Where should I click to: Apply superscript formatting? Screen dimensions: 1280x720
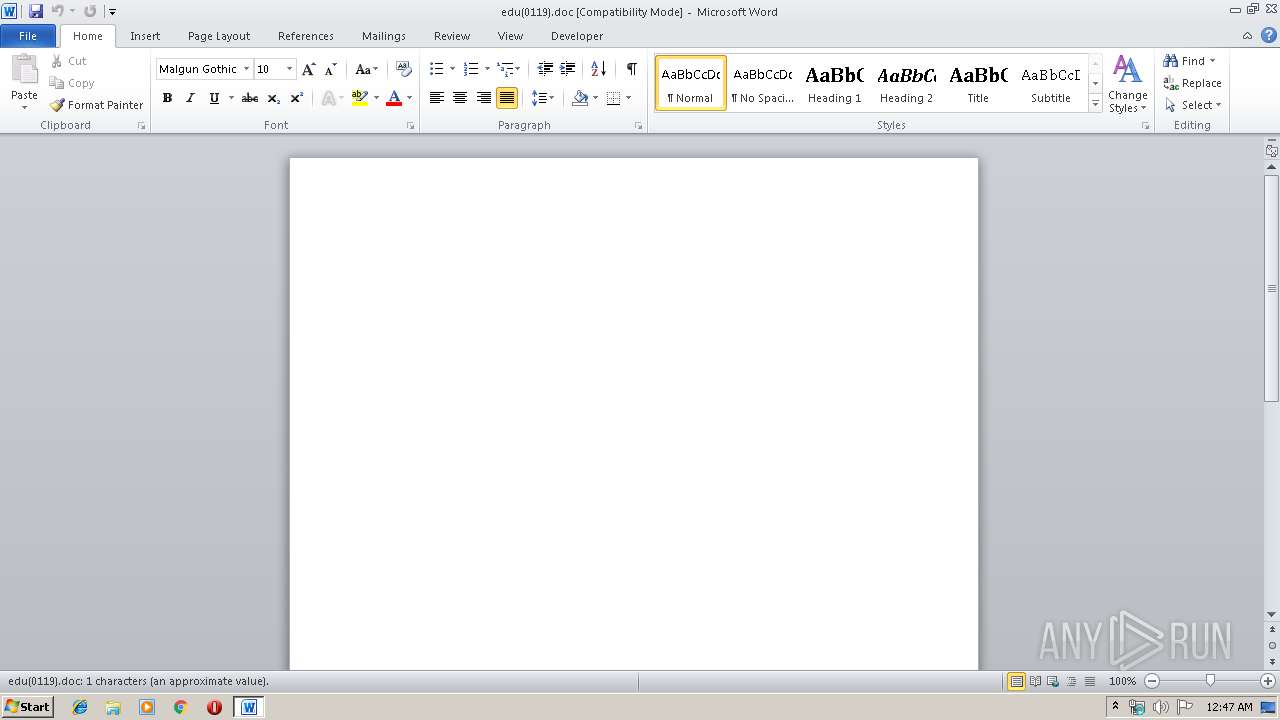[x=296, y=98]
